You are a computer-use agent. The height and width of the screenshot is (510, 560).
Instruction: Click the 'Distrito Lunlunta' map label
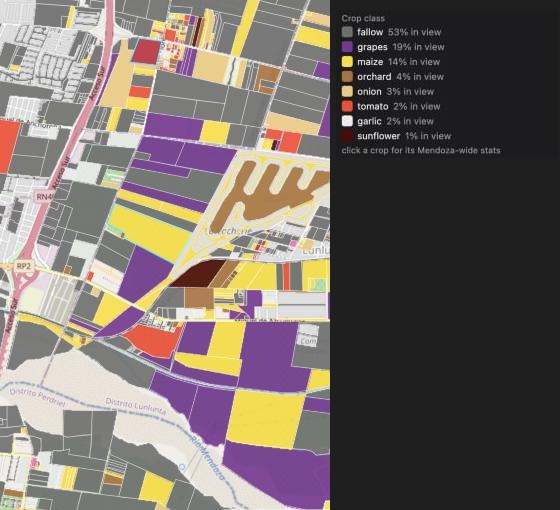coord(135,406)
